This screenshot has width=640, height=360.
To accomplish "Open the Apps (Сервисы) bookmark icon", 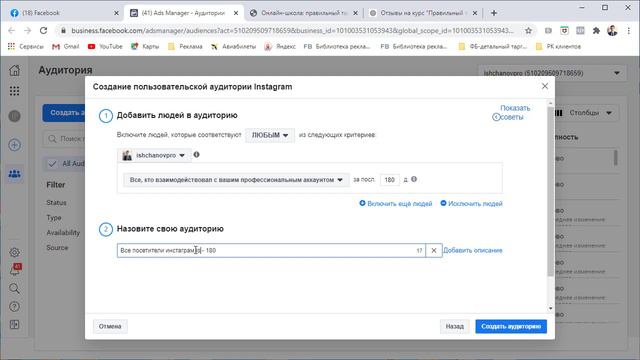I will click(26, 47).
